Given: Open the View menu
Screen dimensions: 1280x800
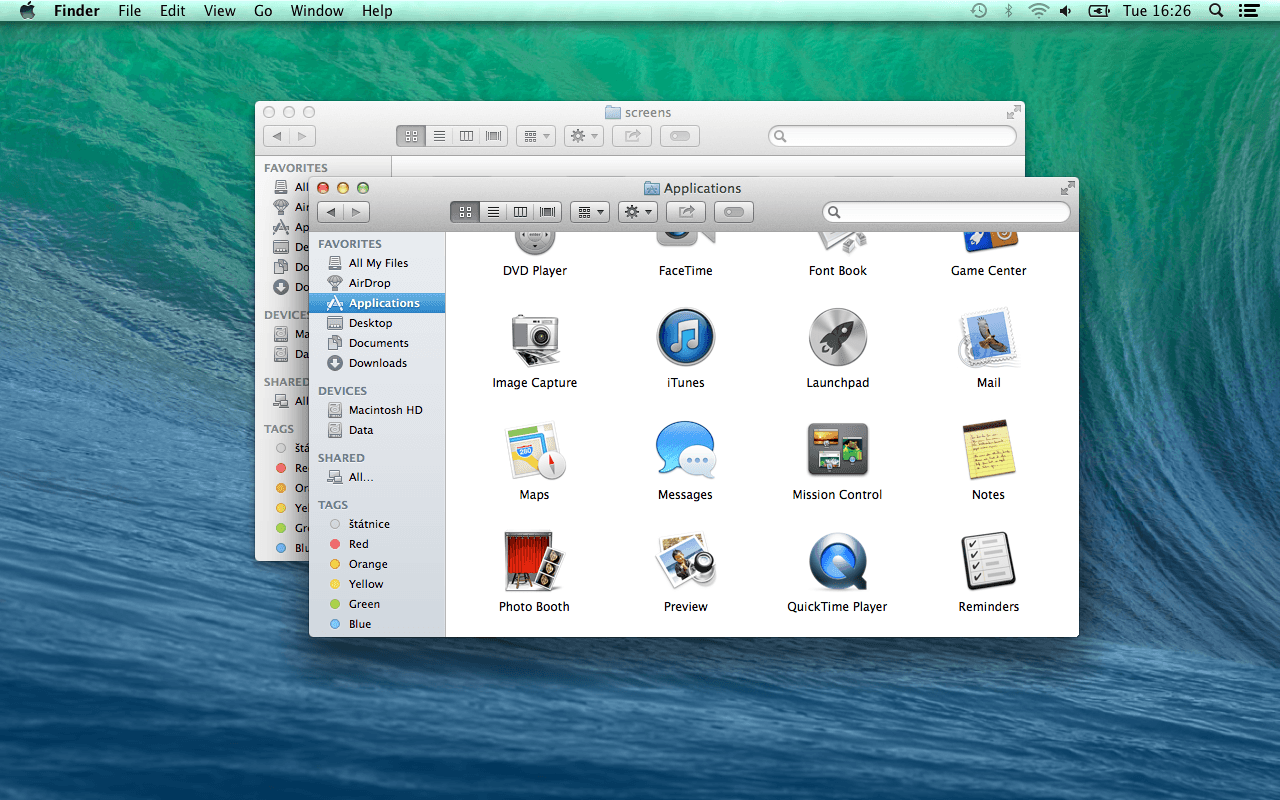Looking at the screenshot, I should [220, 11].
